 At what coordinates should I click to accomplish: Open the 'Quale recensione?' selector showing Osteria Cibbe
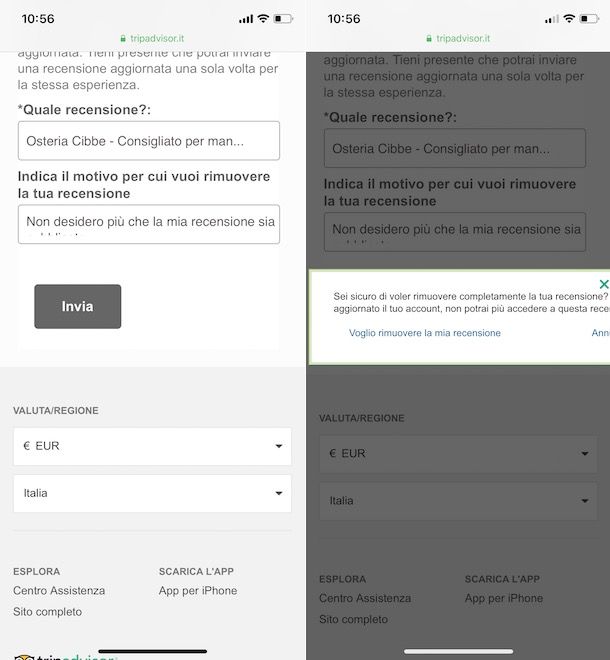coord(149,141)
